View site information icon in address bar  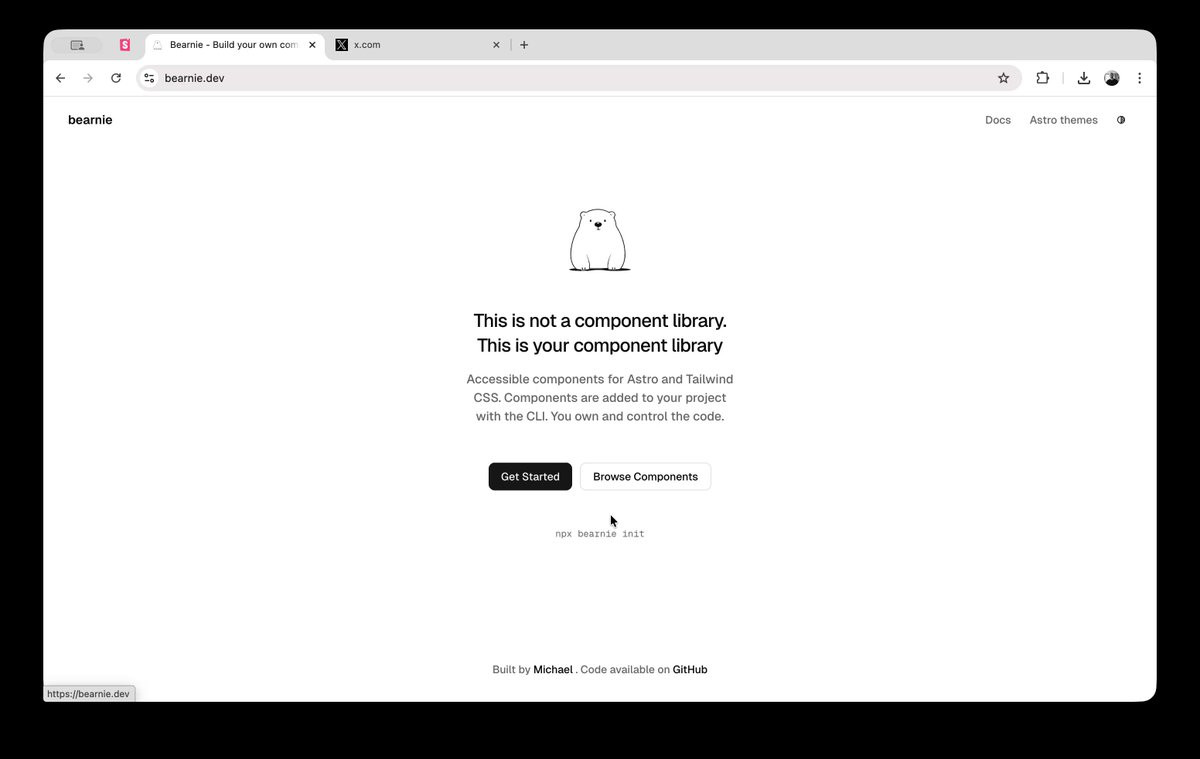point(149,78)
